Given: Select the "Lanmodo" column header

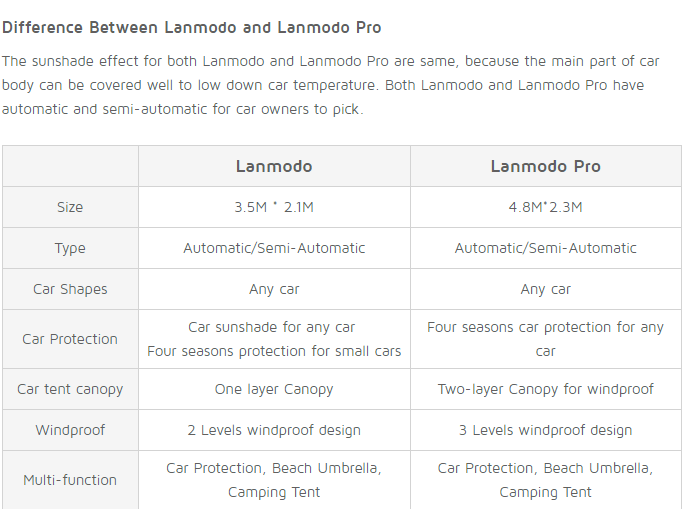Looking at the screenshot, I should coord(274,166).
